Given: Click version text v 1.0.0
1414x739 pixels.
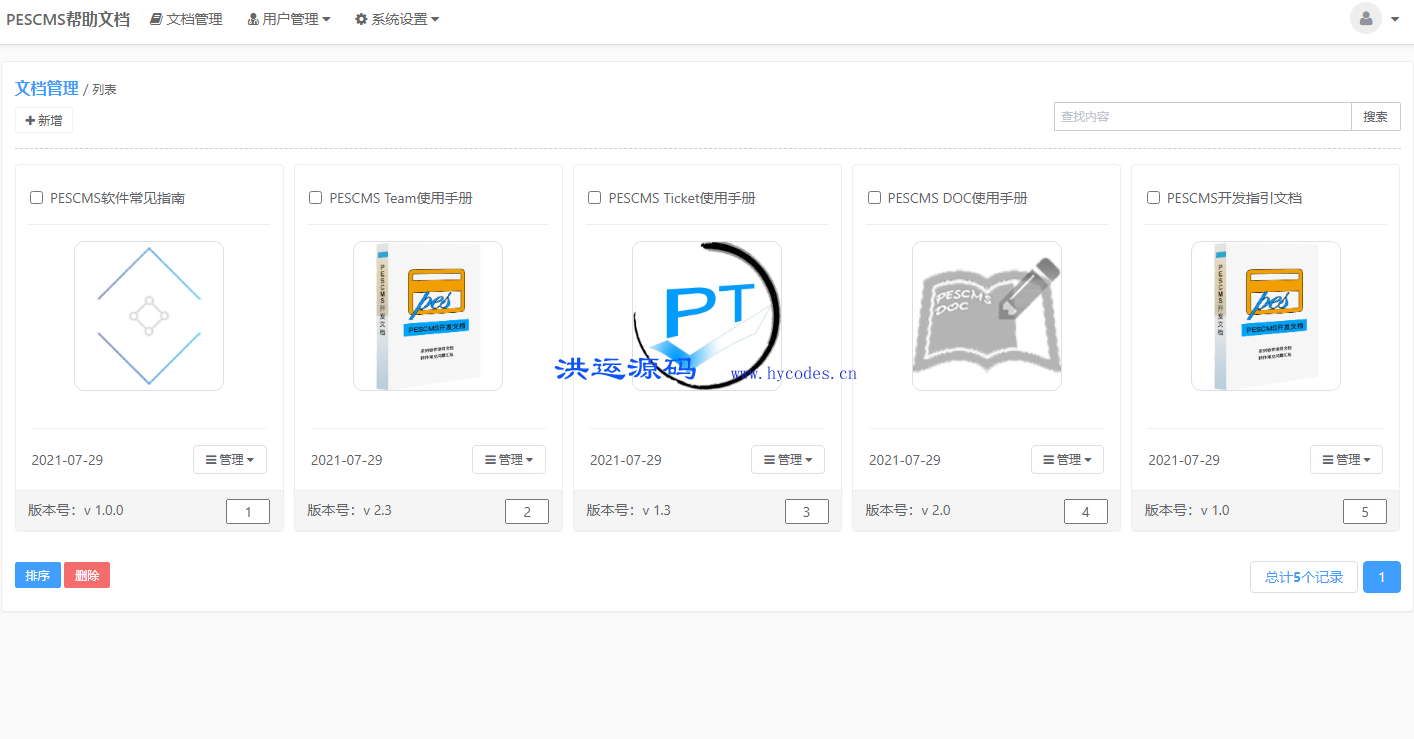Looking at the screenshot, I should point(104,510).
